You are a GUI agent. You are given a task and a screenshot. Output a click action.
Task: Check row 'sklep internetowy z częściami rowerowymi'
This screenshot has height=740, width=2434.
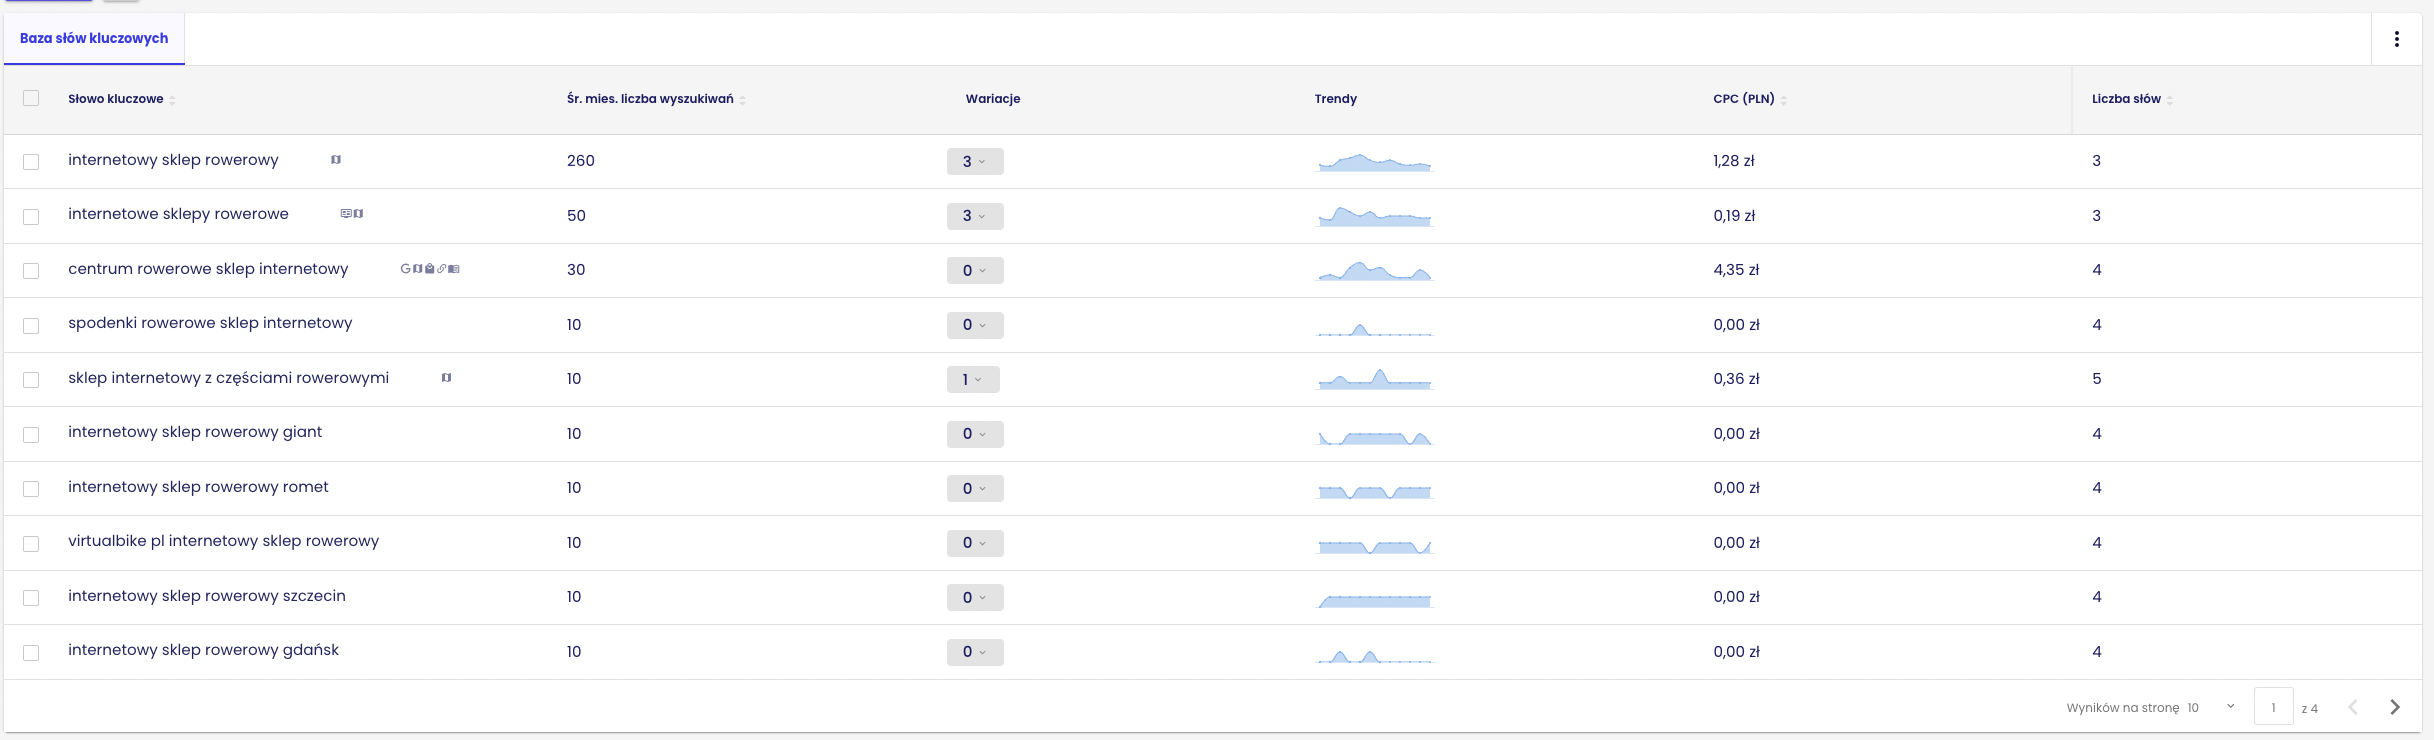[x=31, y=380]
